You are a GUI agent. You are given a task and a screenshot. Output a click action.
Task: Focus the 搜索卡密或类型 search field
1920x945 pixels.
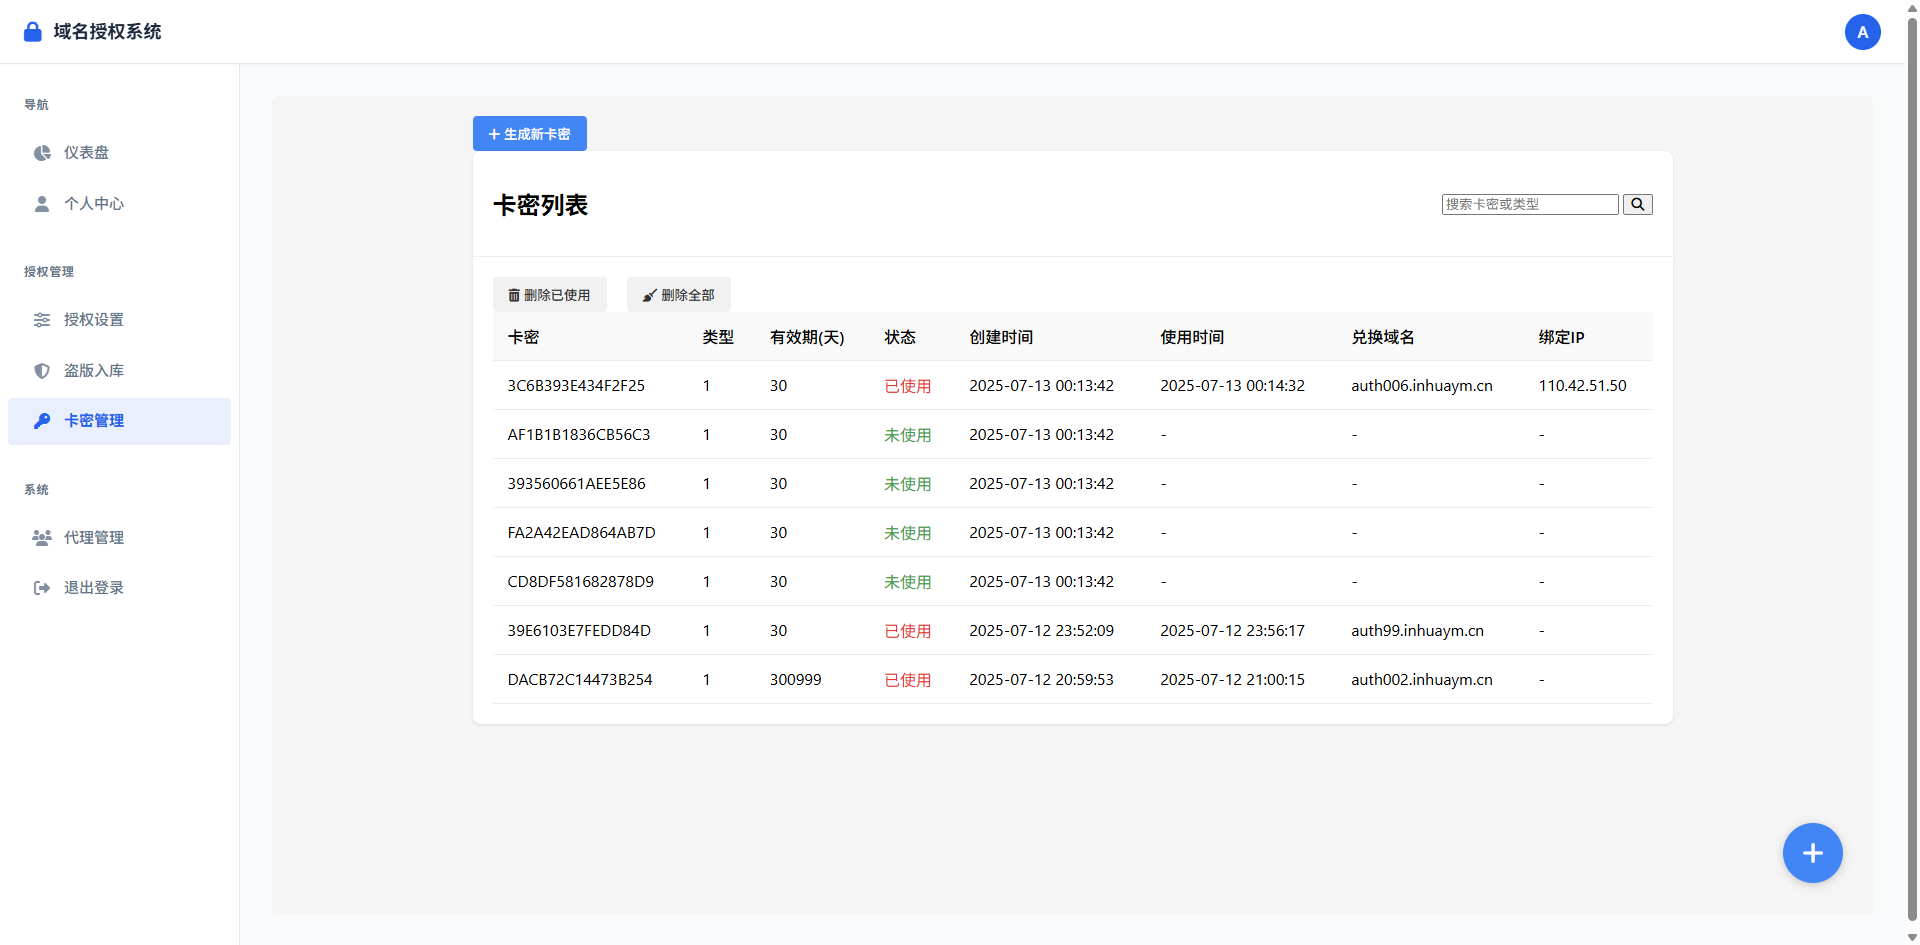(1529, 204)
